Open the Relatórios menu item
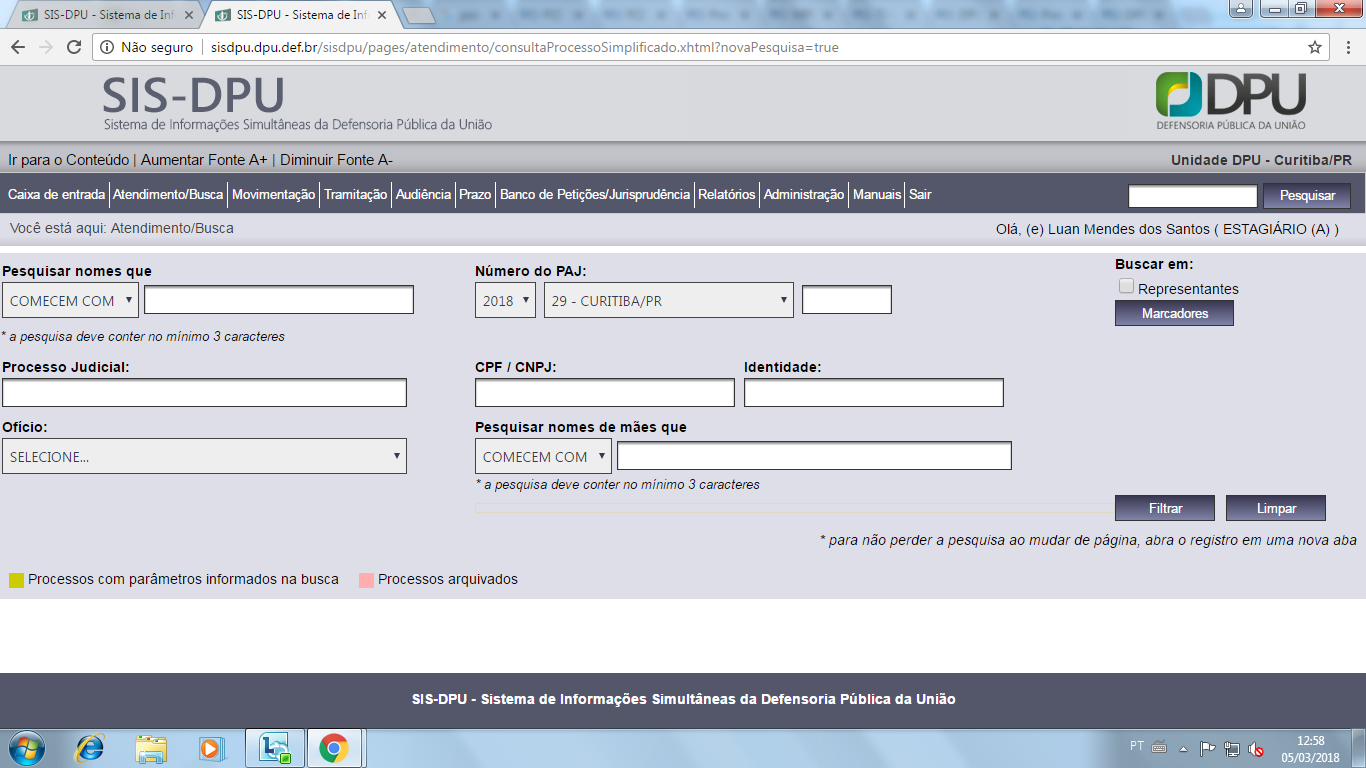Viewport: 1366px width, 768px height. coord(726,195)
